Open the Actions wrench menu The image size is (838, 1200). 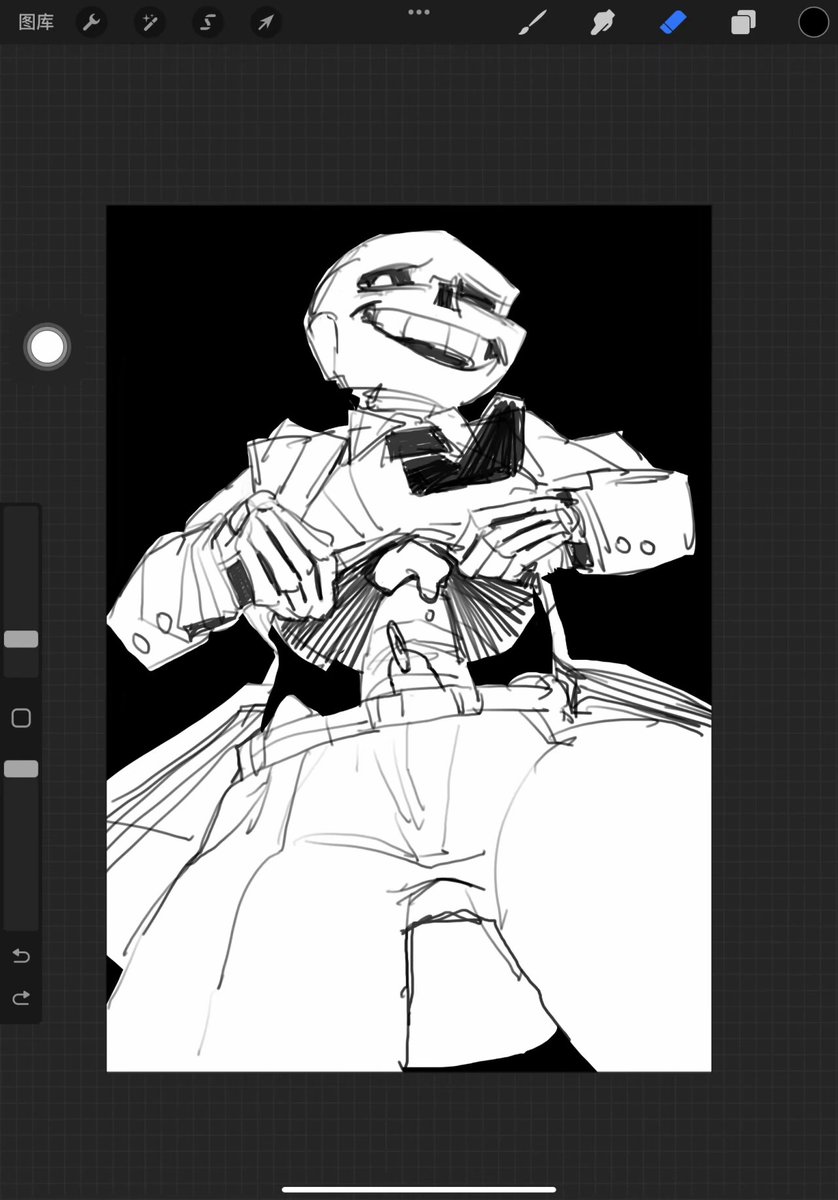(92, 22)
